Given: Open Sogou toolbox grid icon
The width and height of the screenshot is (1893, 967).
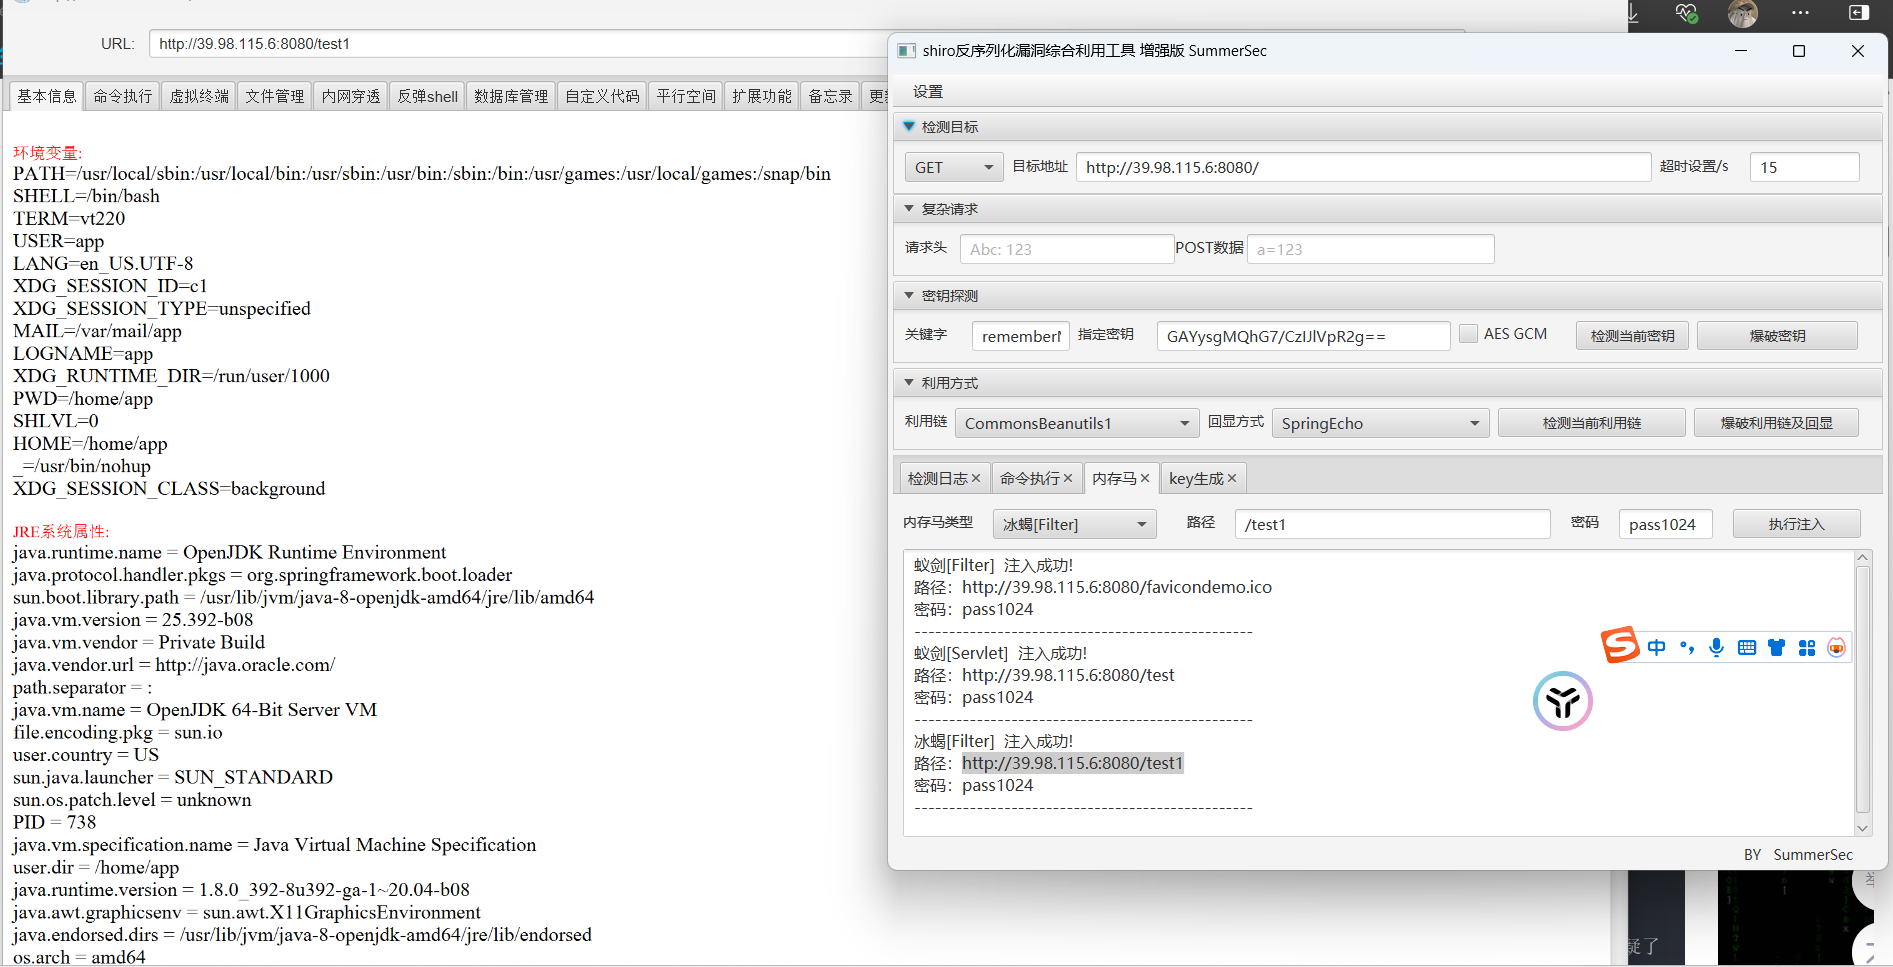Looking at the screenshot, I should click(x=1806, y=648).
